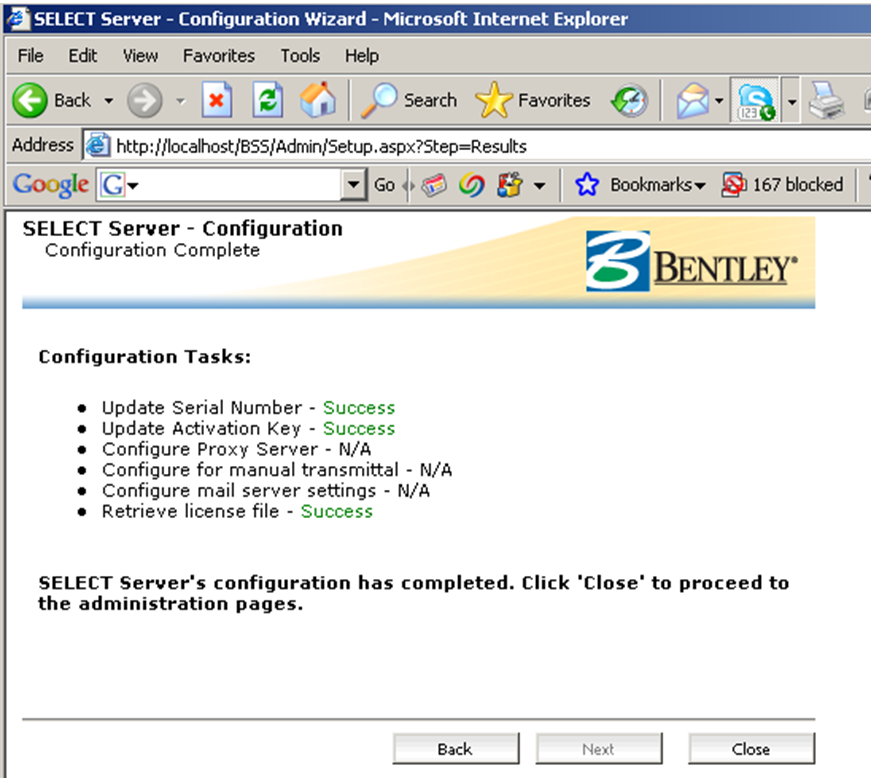Click the Google toolbar search field
Screen dimensions: 873x778
click(232, 184)
